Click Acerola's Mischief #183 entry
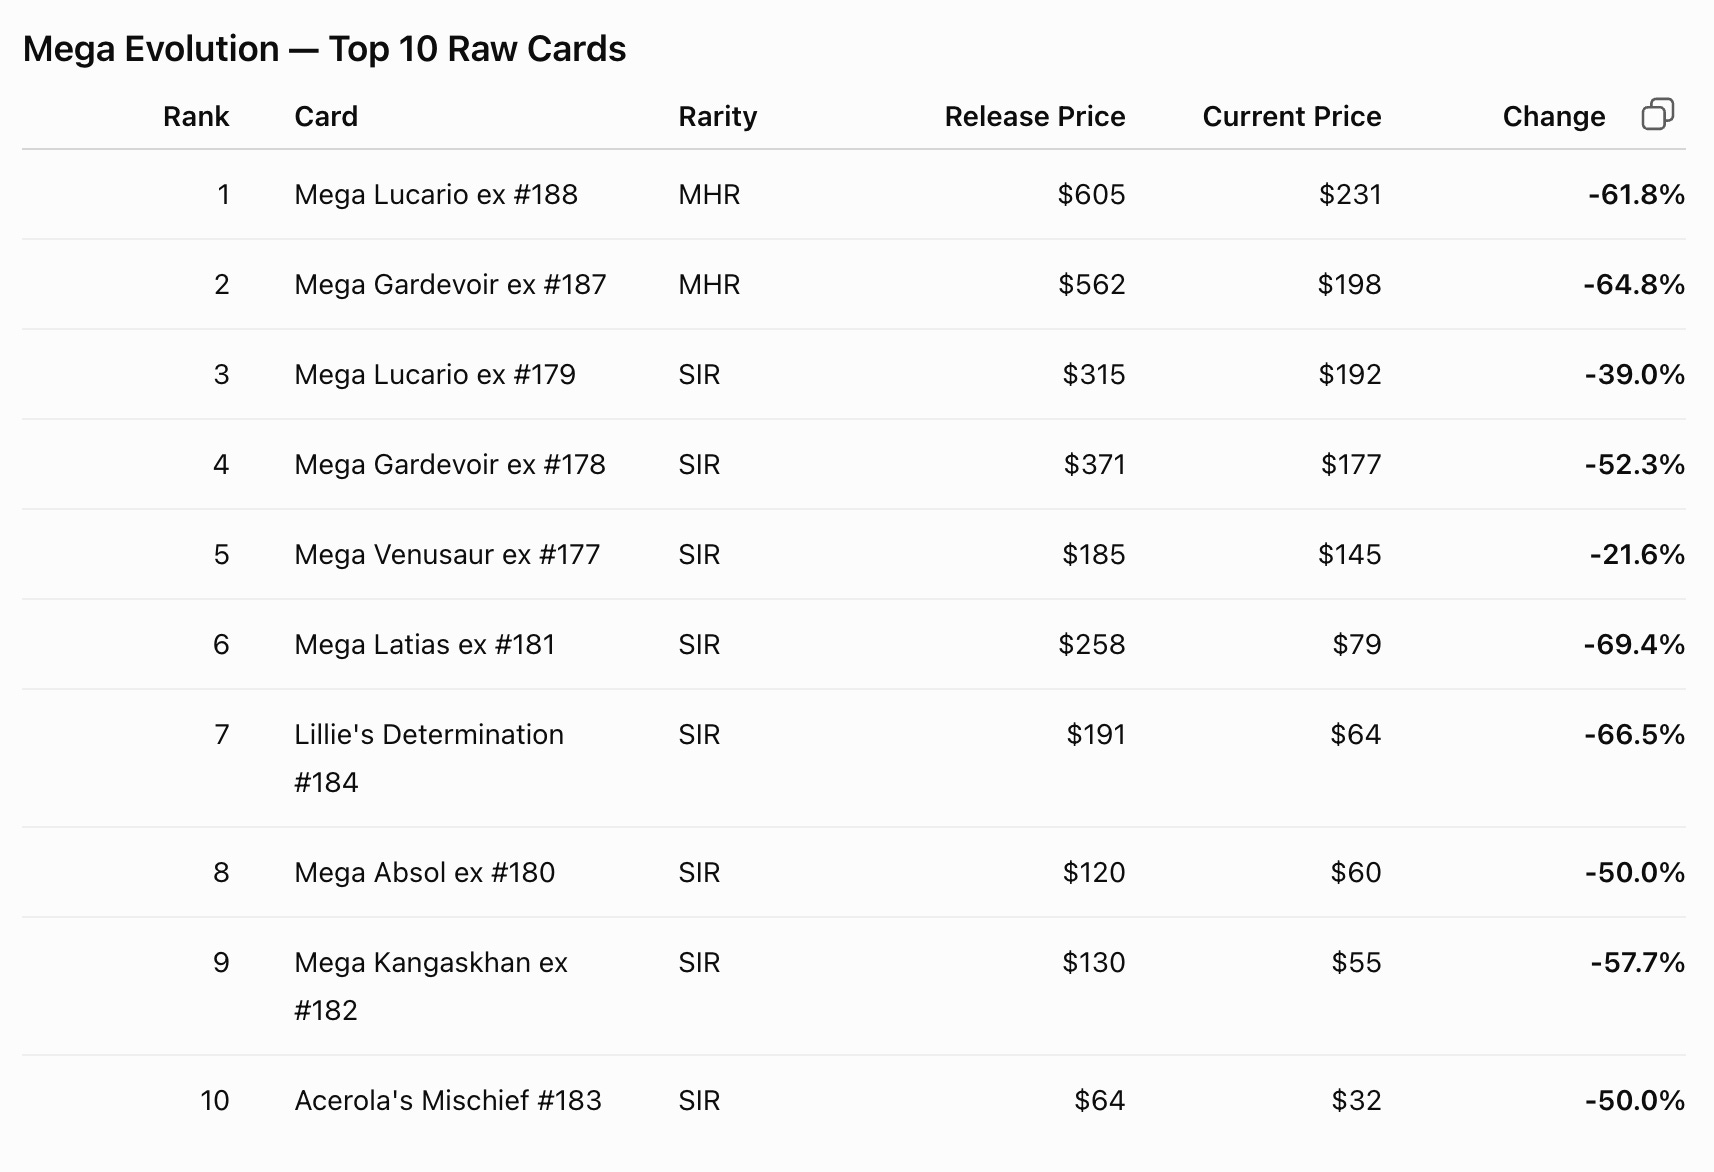Screen dimensions: 1714x1172 click(x=448, y=1100)
